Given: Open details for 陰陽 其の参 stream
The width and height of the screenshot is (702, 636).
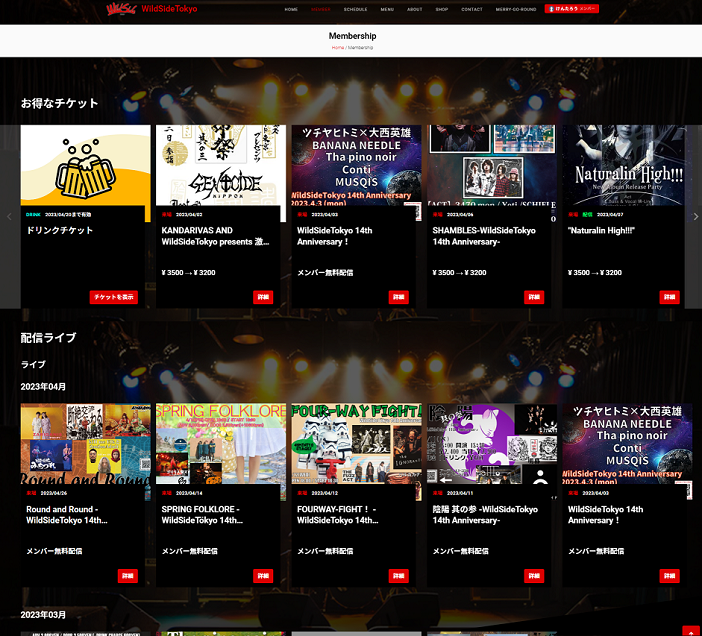Looking at the screenshot, I should (x=534, y=576).
